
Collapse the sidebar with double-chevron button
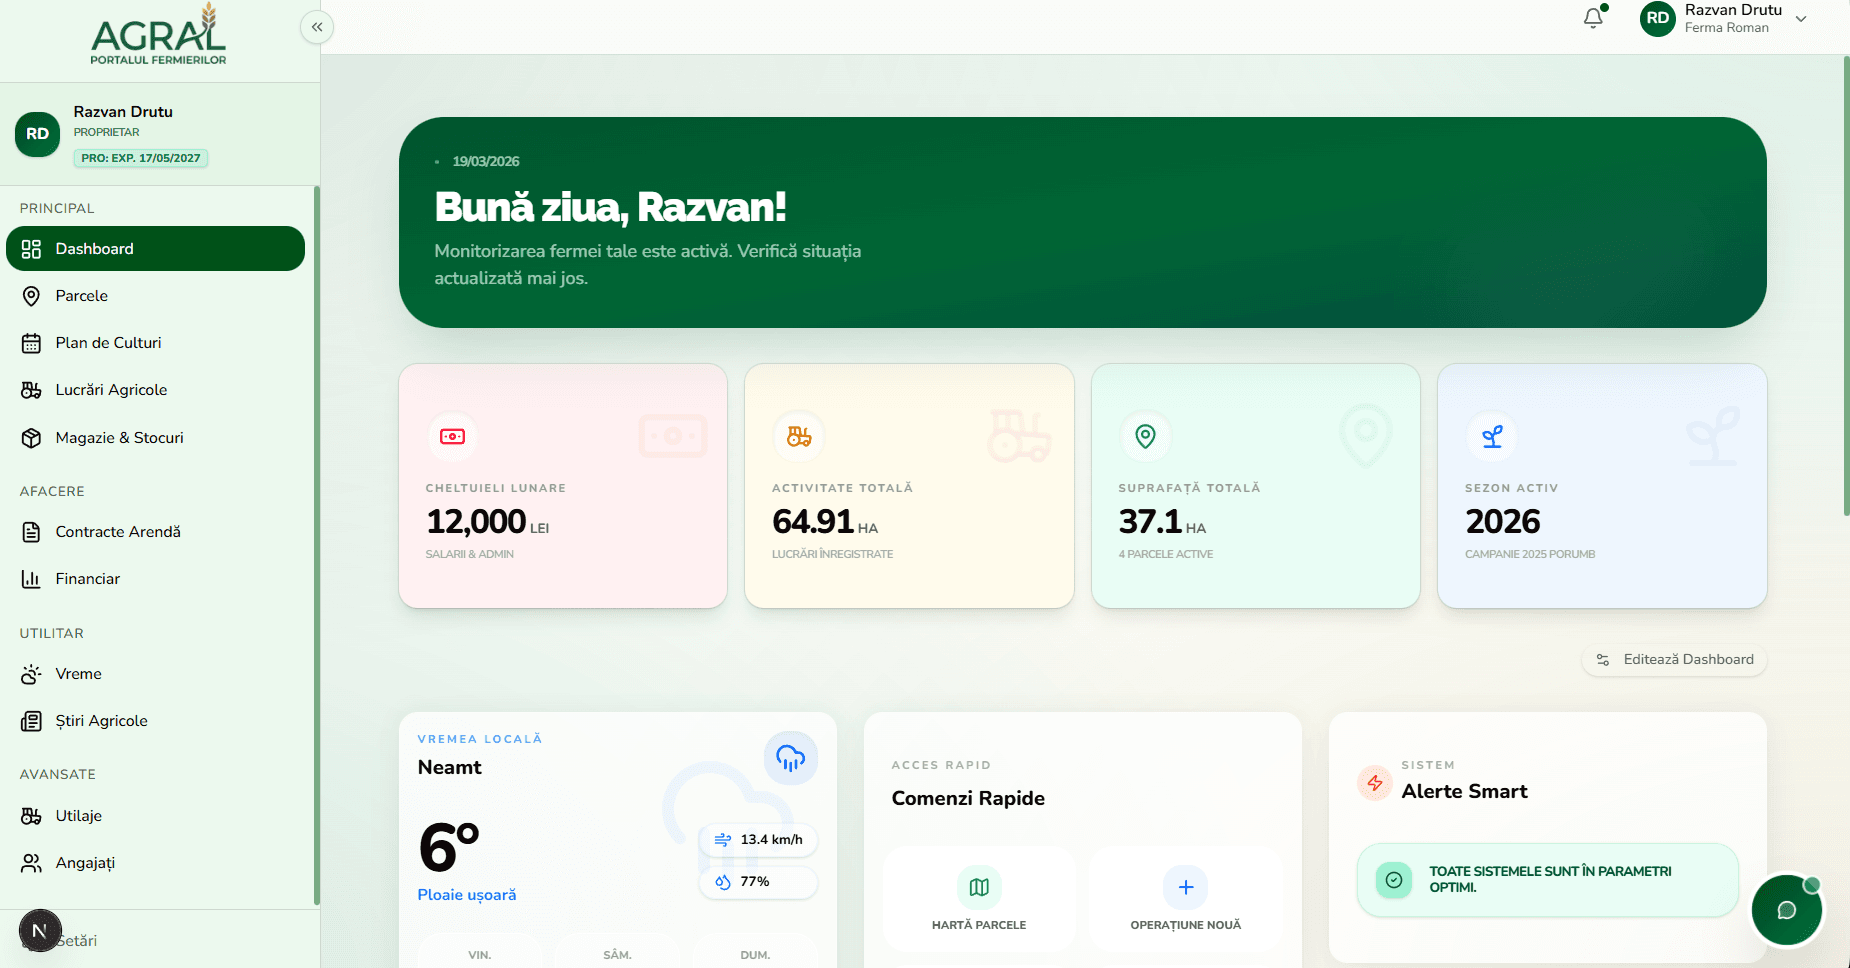point(317,27)
